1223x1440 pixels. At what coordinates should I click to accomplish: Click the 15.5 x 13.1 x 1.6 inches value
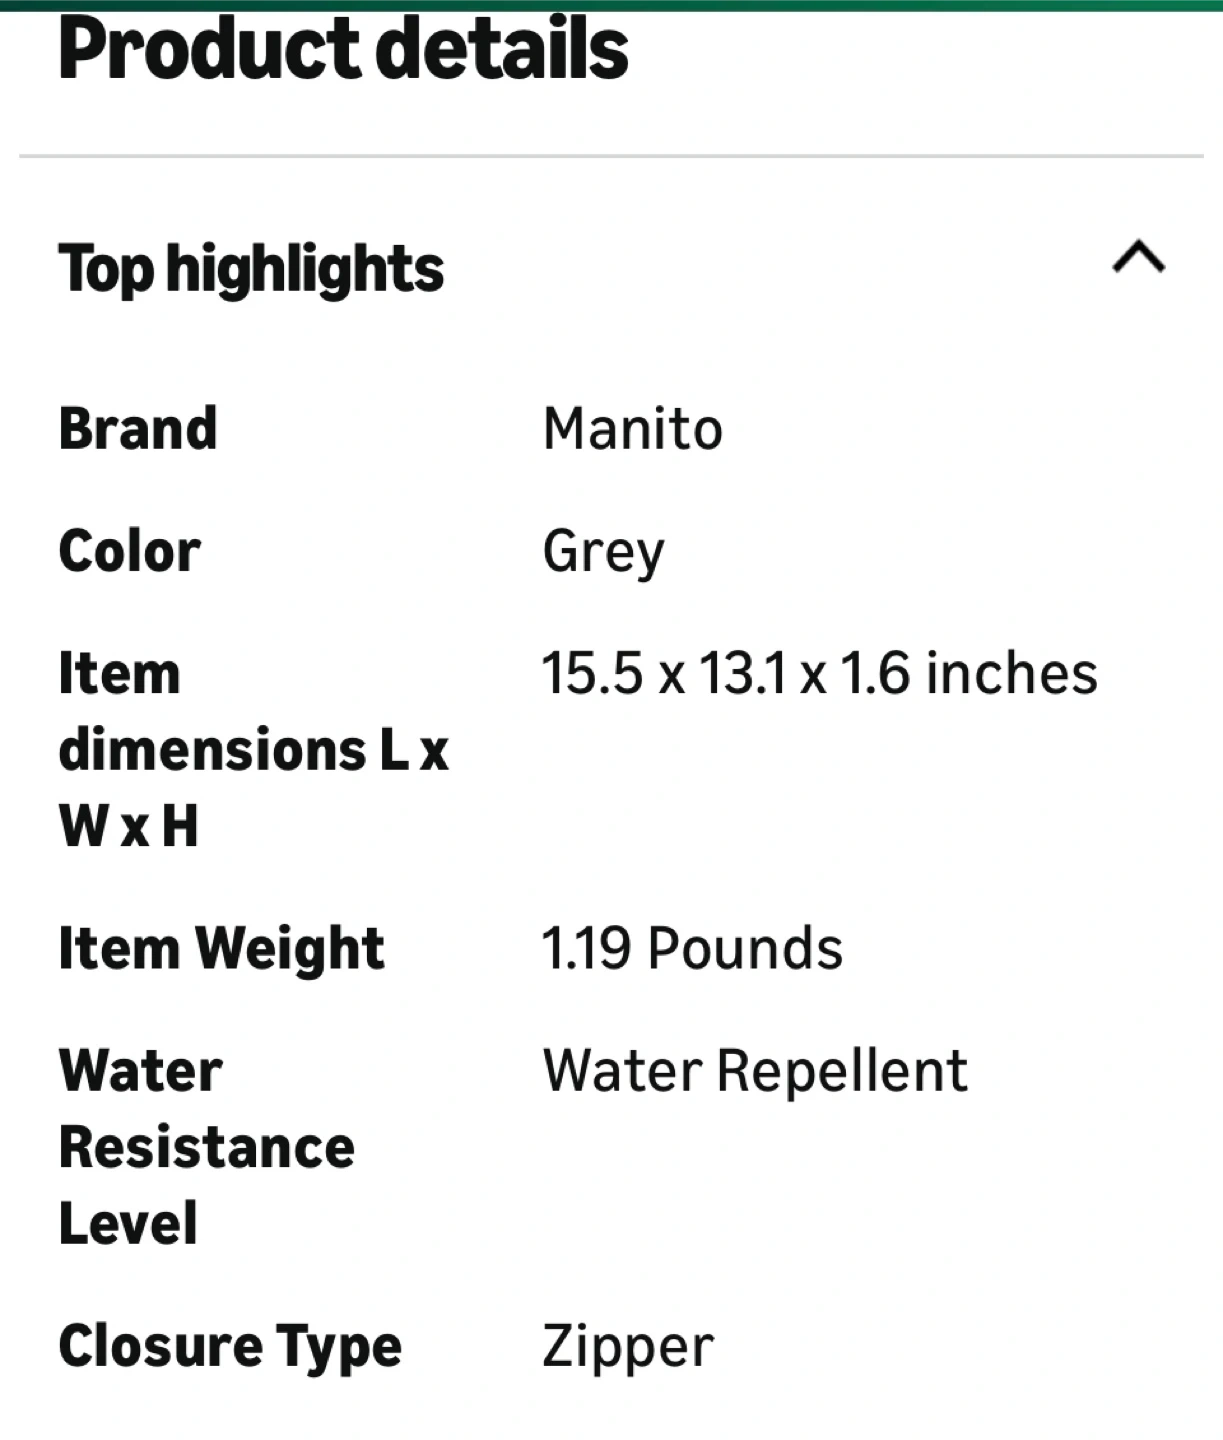tap(819, 673)
